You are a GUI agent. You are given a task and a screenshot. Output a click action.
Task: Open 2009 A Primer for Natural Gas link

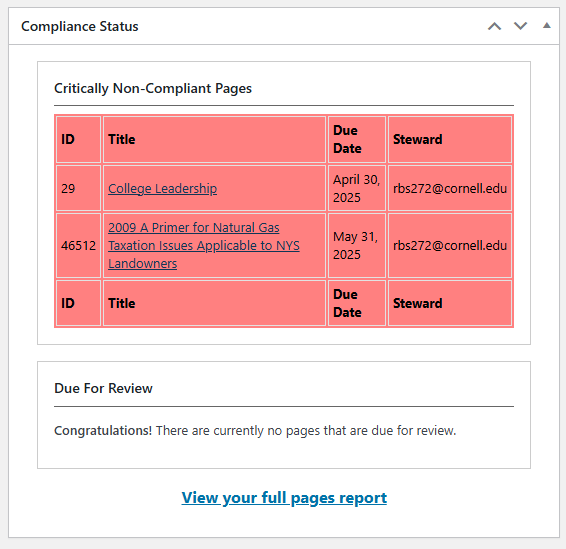pos(204,245)
